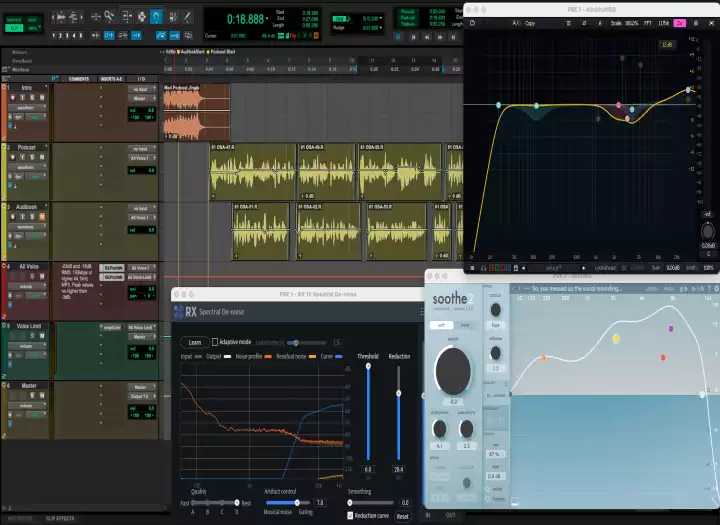
Task: Select the Selector tool in the toolbar
Action: tap(142, 17)
